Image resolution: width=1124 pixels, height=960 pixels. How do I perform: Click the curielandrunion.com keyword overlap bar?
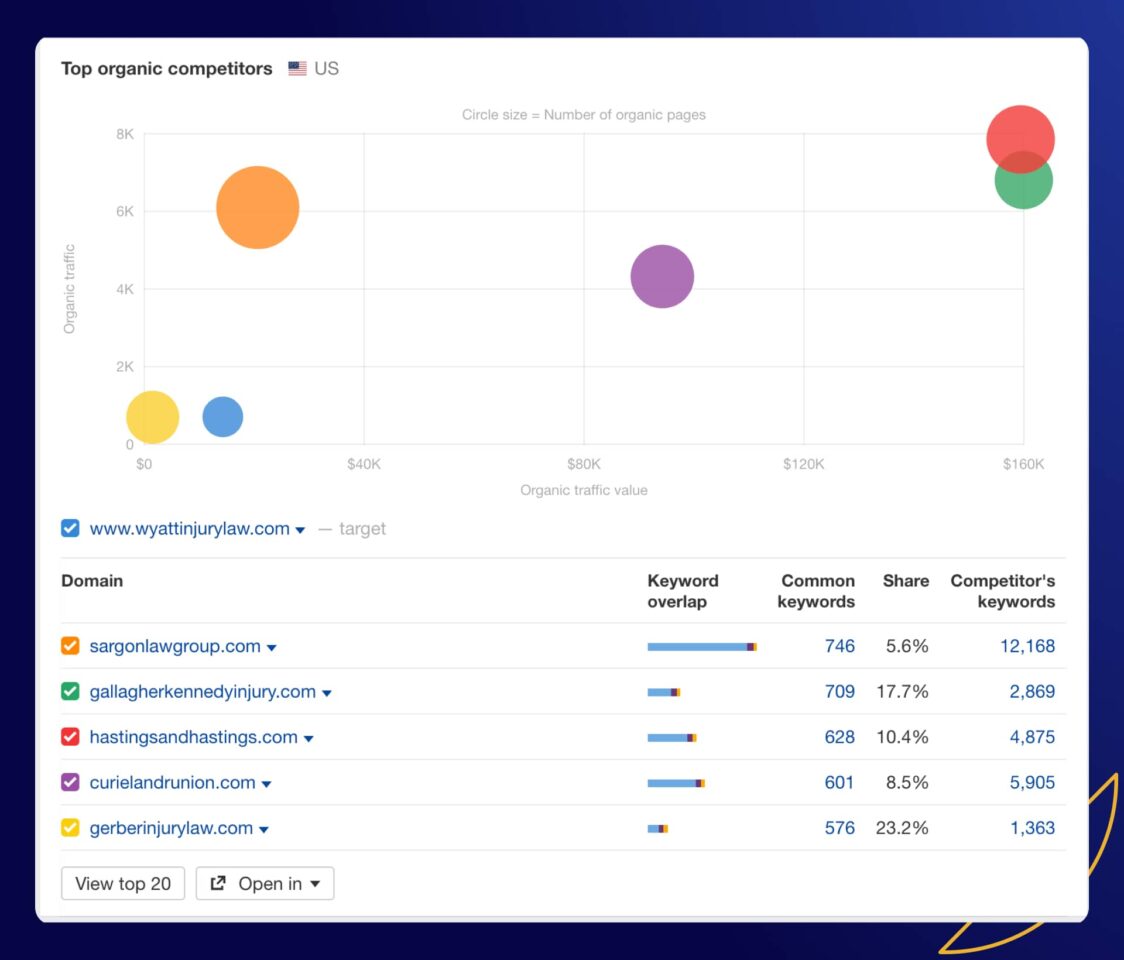pyautogui.click(x=676, y=783)
